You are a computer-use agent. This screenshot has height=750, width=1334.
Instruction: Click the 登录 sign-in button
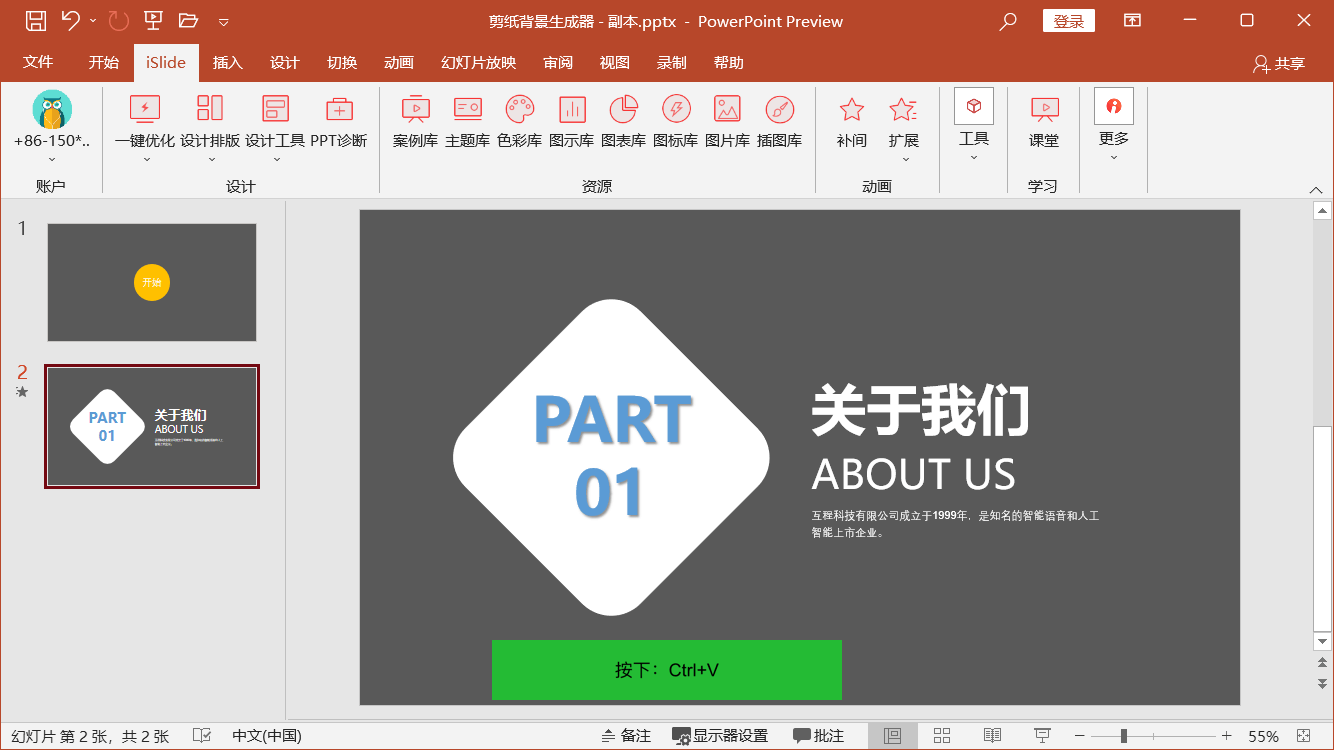point(1069,21)
